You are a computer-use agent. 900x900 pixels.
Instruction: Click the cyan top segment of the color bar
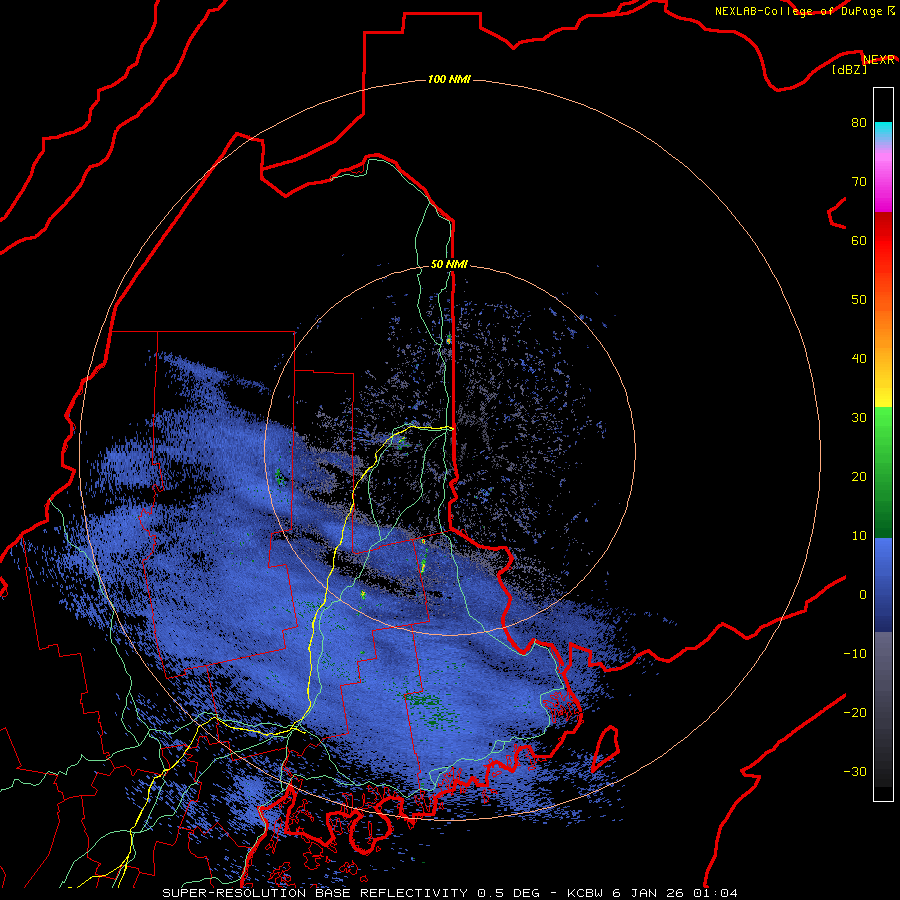tap(883, 131)
